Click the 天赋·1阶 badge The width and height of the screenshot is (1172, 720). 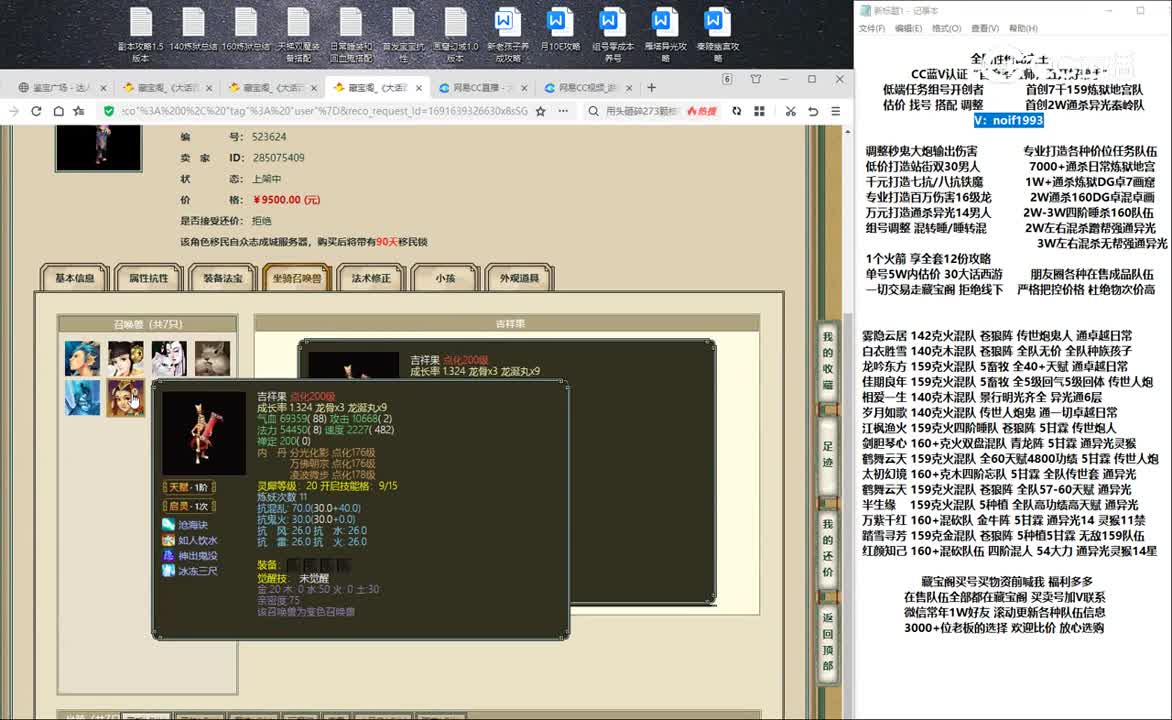pyautogui.click(x=189, y=487)
